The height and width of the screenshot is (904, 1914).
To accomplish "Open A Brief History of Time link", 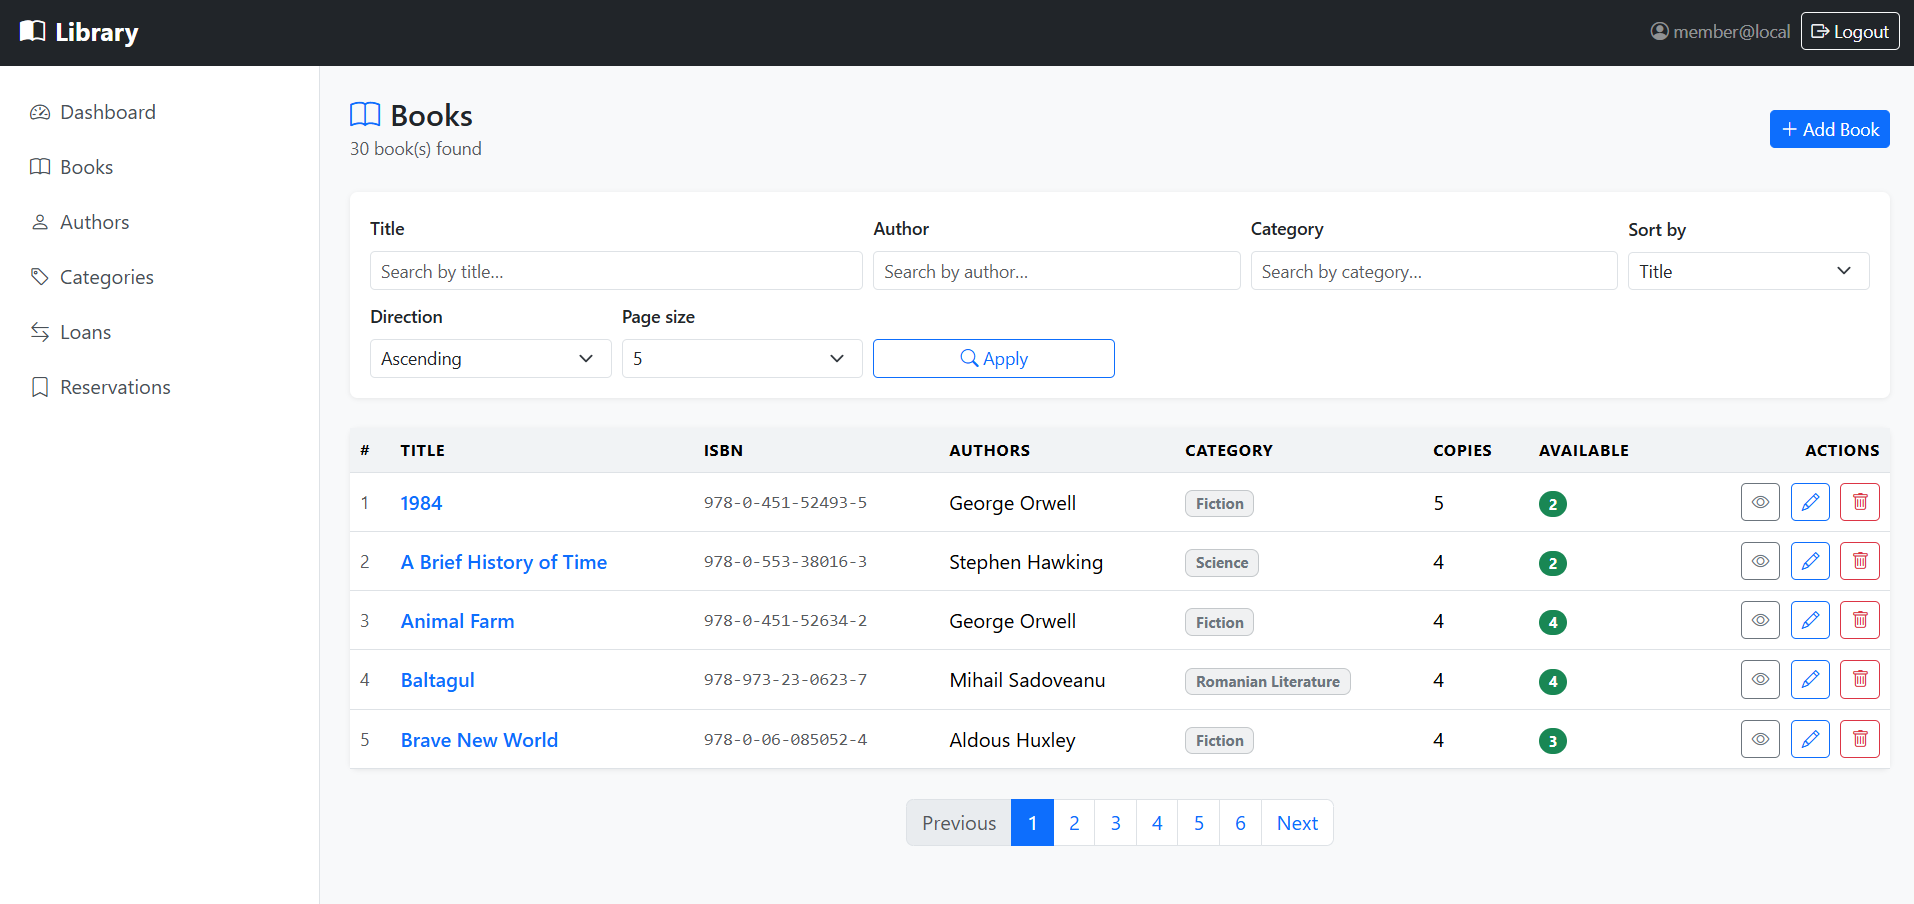I will coord(503,562).
